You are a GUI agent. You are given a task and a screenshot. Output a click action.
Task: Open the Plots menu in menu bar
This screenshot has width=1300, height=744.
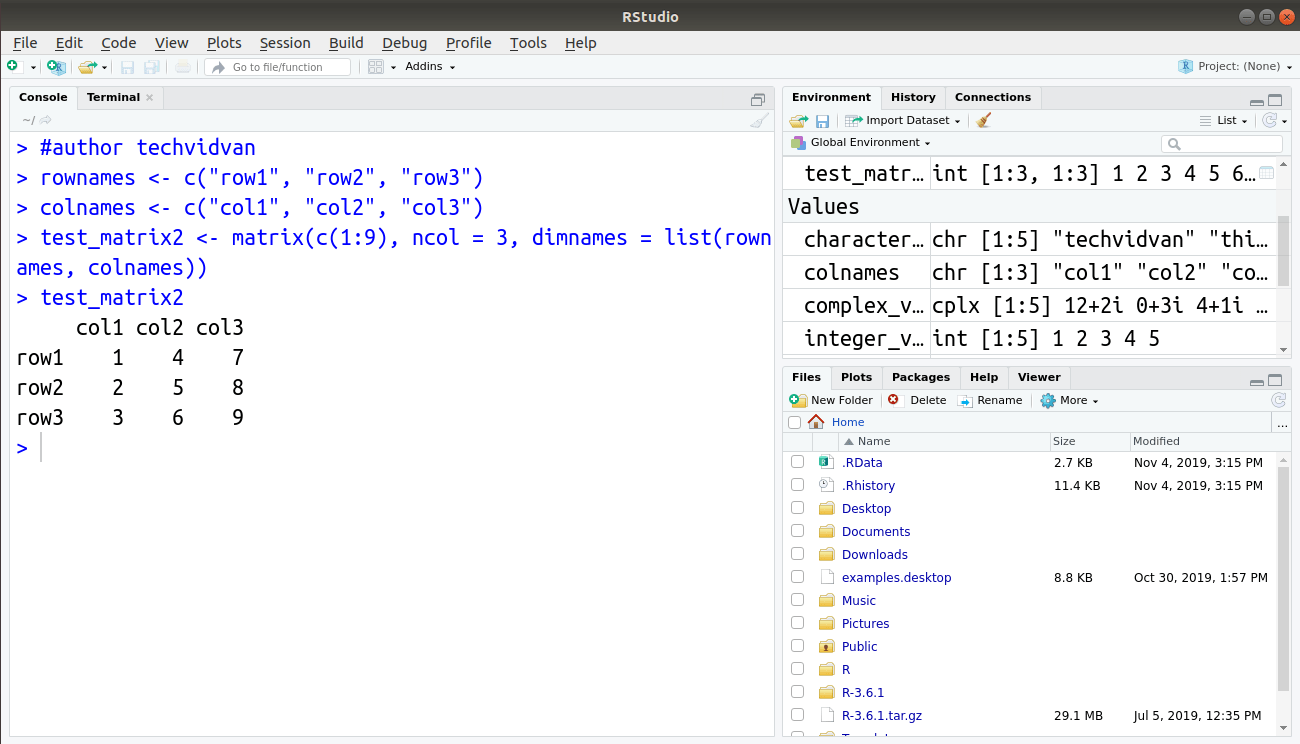click(224, 43)
